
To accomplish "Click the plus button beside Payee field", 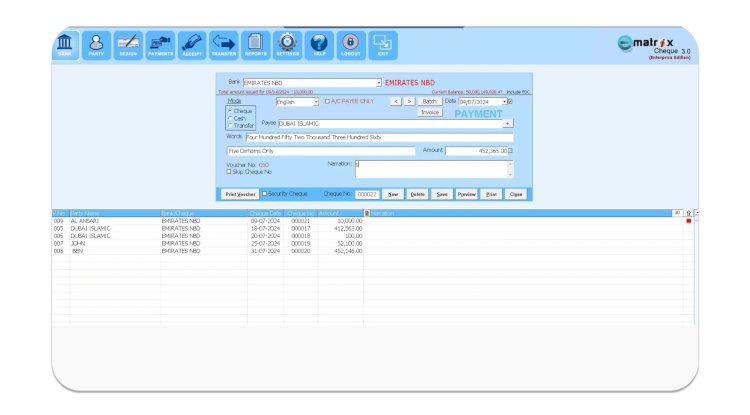I will pyautogui.click(x=507, y=123).
